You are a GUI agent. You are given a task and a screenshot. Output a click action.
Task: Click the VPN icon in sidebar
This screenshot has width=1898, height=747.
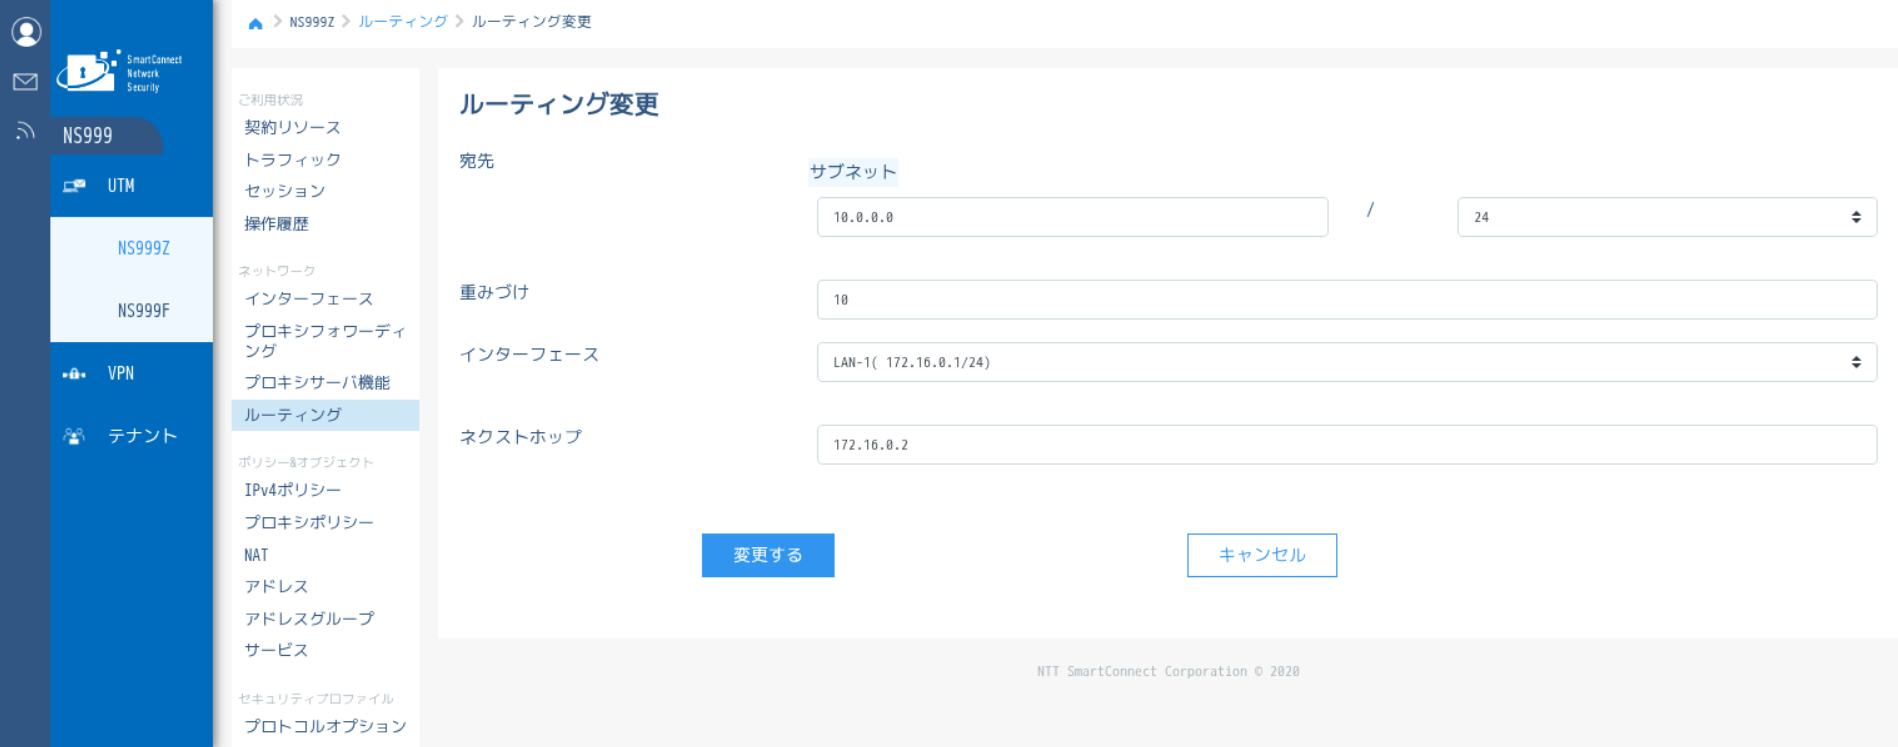coord(74,374)
